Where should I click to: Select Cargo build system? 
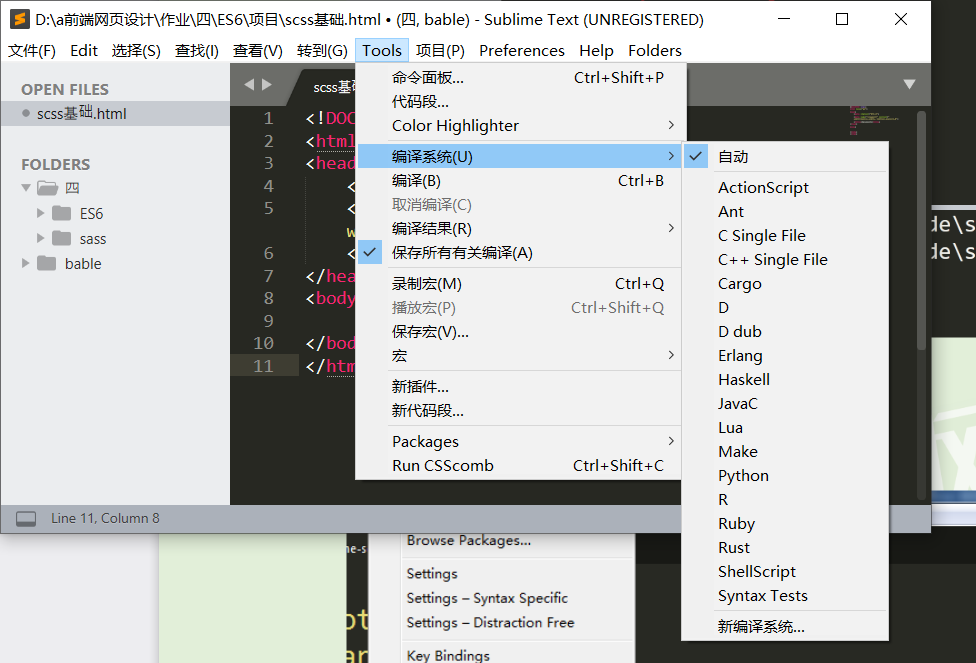pyautogui.click(x=785, y=283)
